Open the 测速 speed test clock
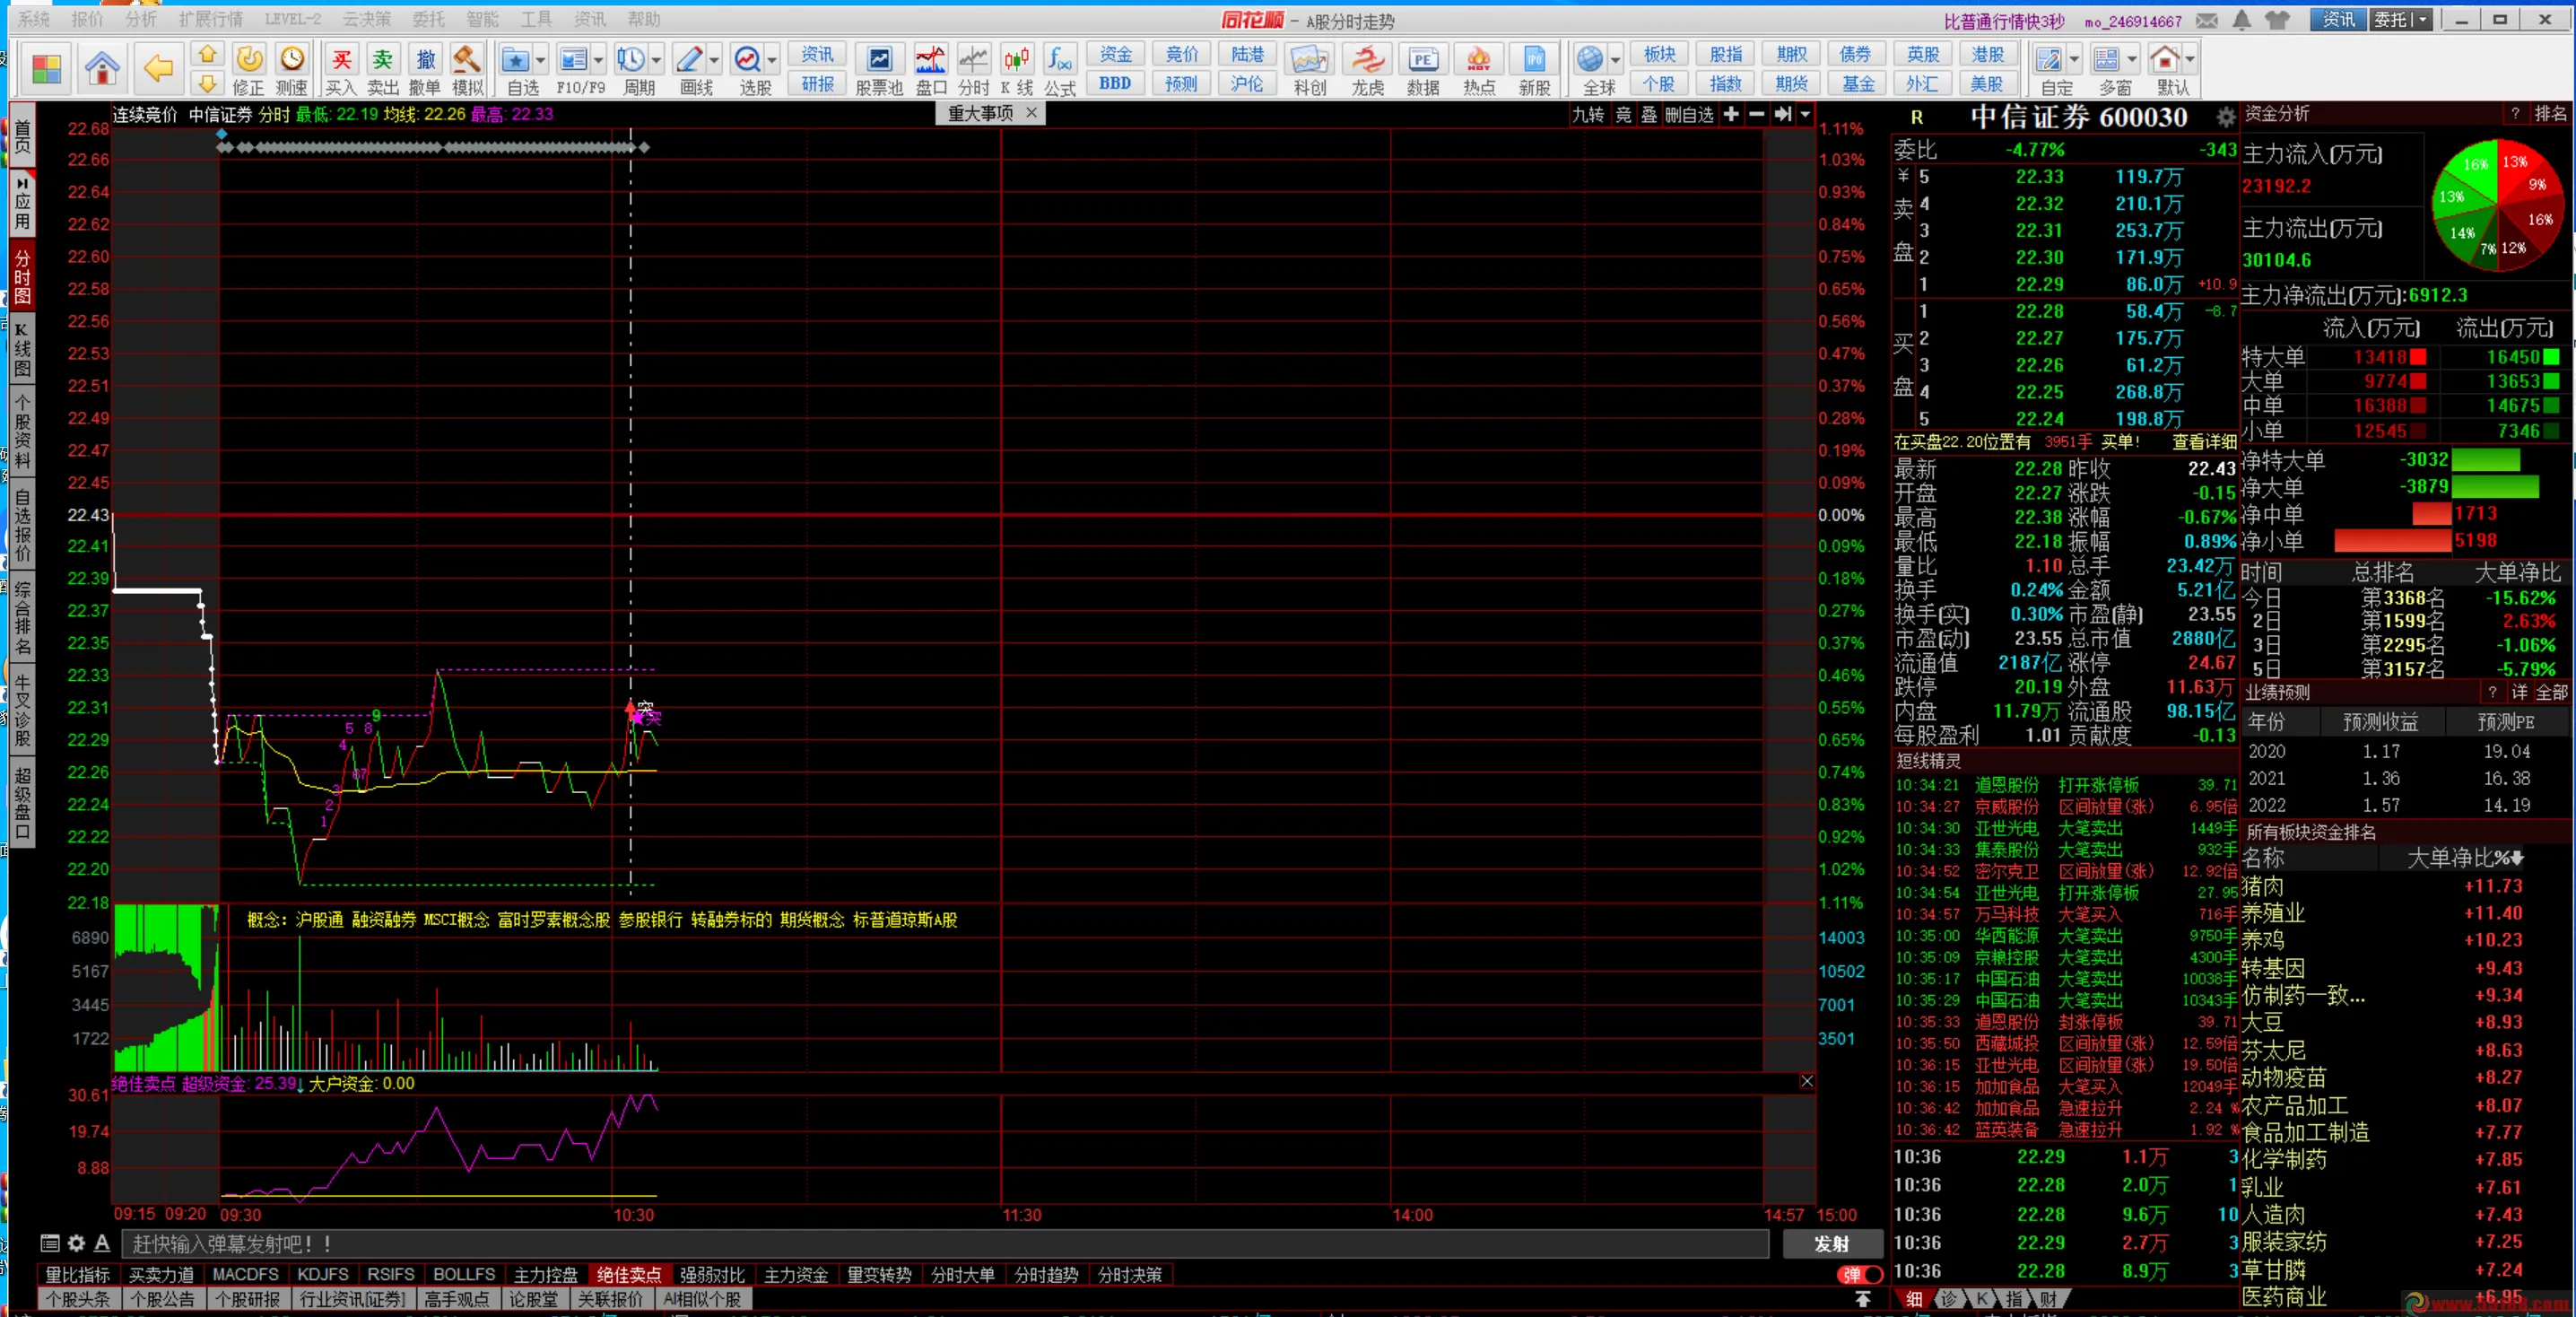Screen dimensions: 2576x1317 (x=292, y=69)
